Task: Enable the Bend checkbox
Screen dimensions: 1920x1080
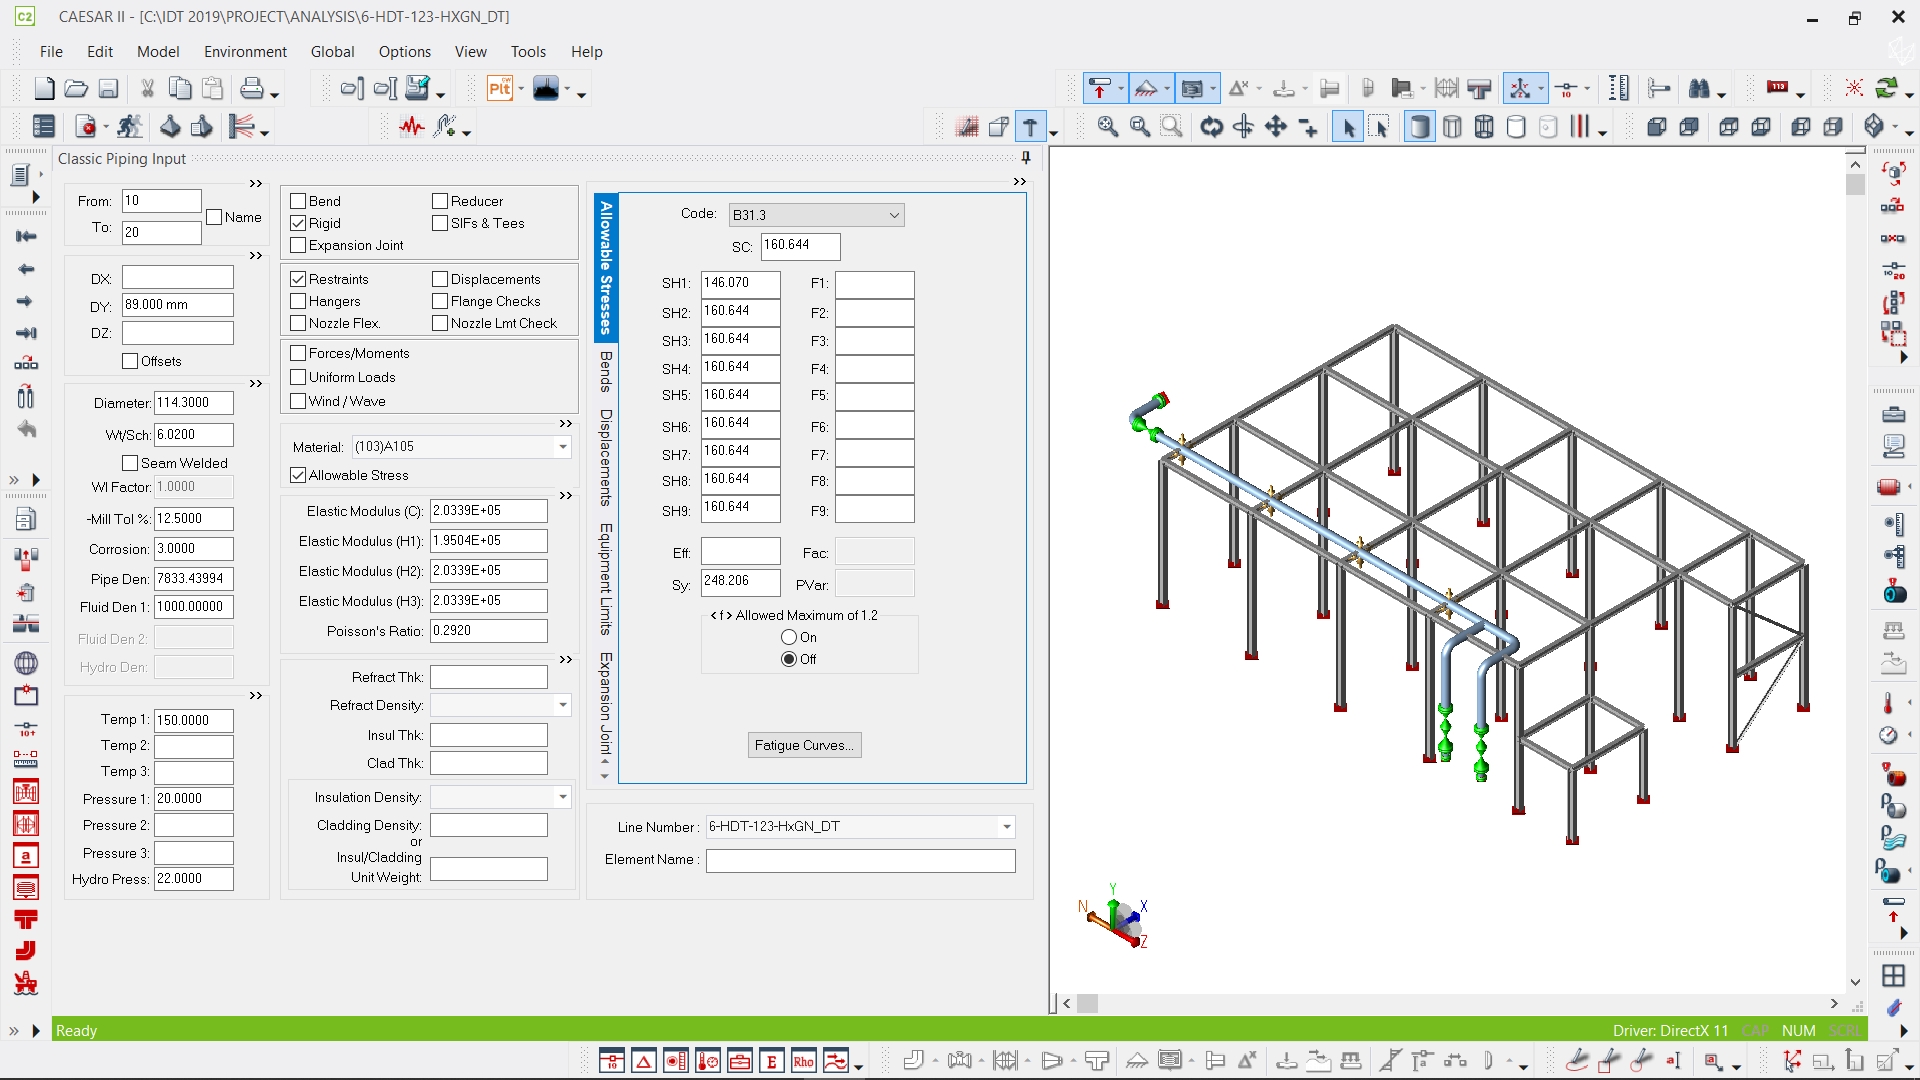Action: [298, 201]
